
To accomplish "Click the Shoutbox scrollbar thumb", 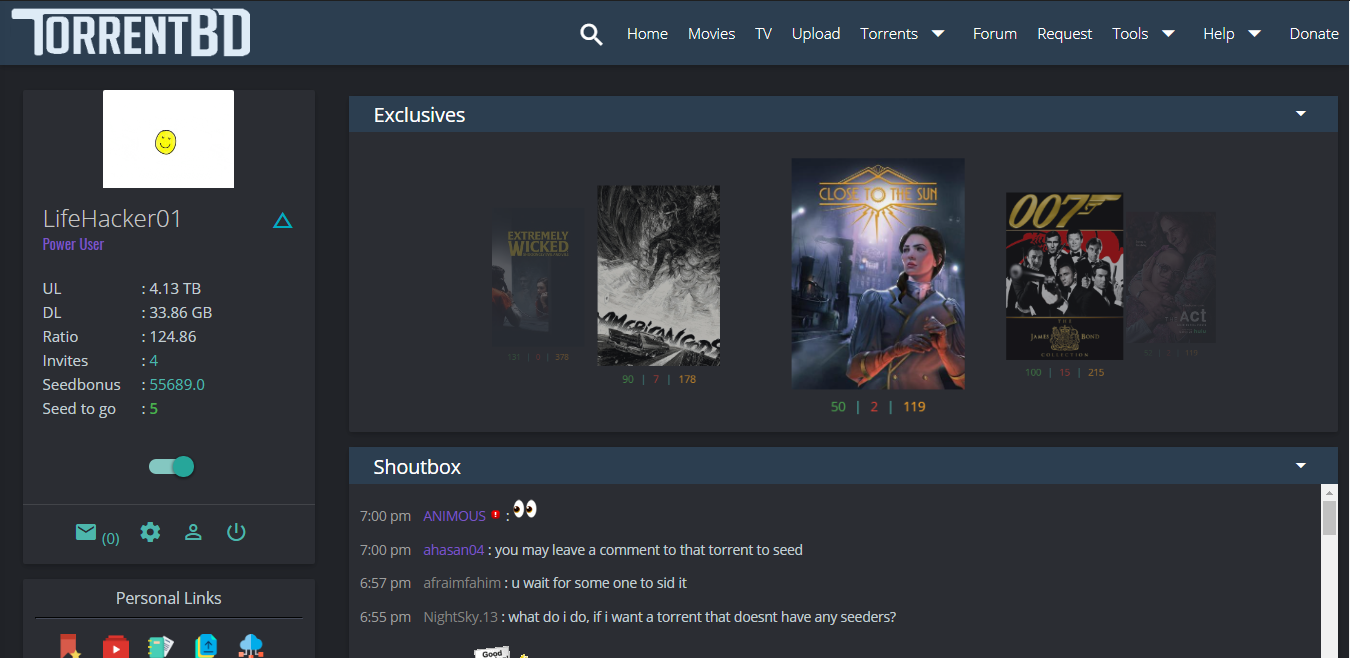I will (1329, 518).
